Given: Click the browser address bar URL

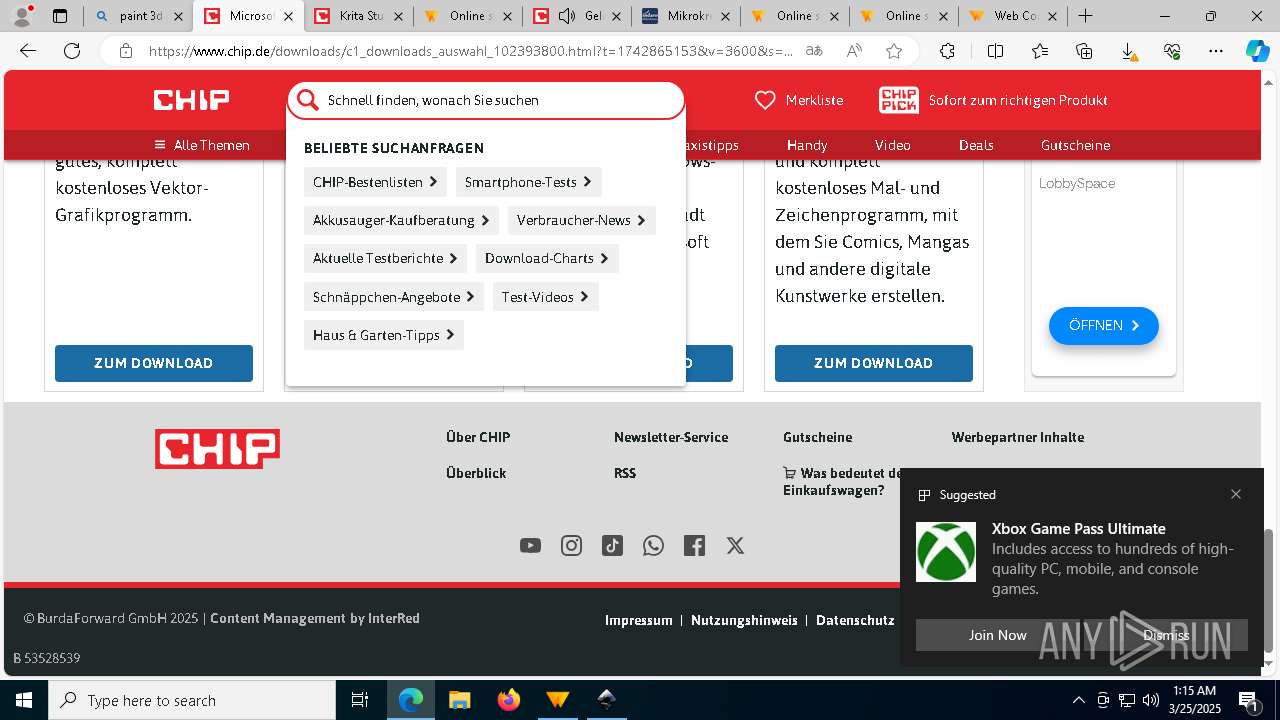Looking at the screenshot, I should pos(470,51).
